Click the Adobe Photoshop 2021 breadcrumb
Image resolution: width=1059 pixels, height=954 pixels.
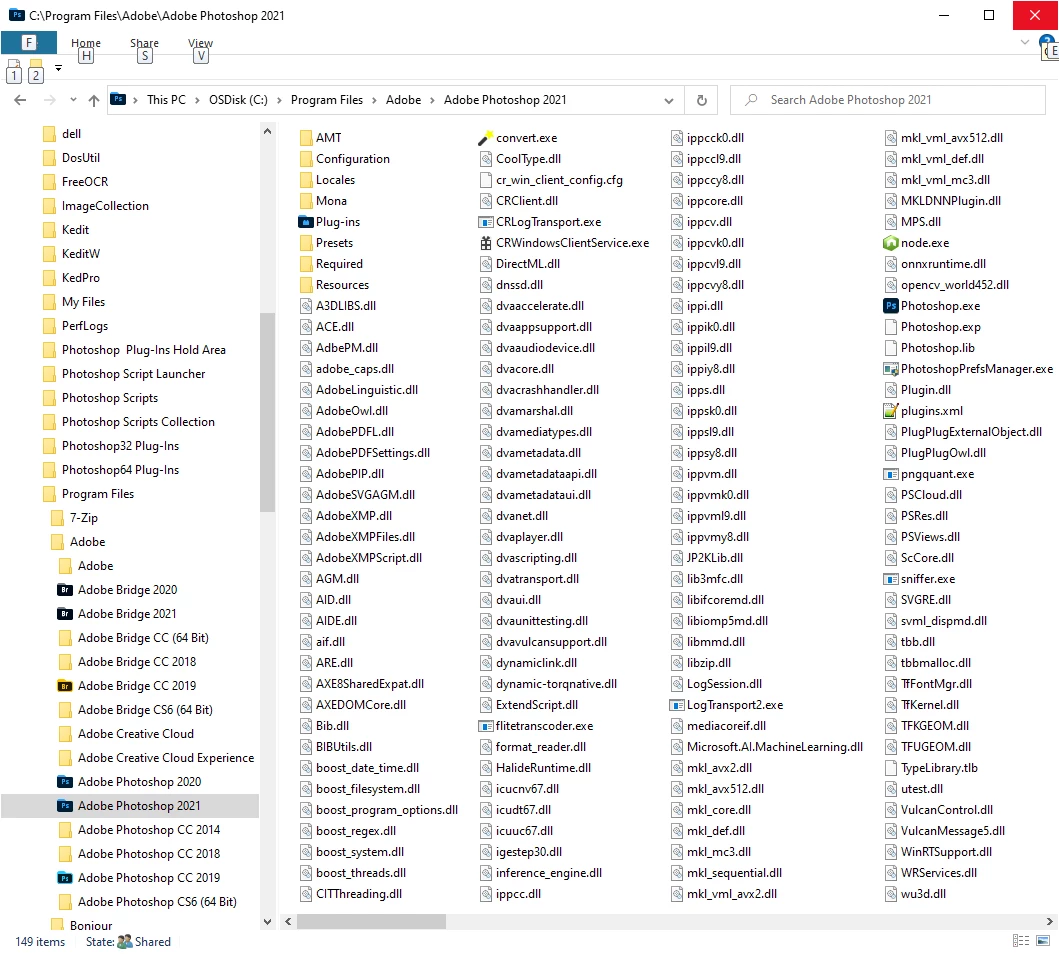point(505,100)
